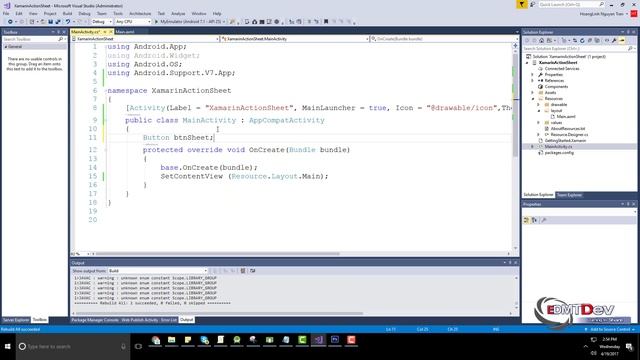Open the XamarinActionSheet.MainActivity class dropdown

click(x=294, y=39)
